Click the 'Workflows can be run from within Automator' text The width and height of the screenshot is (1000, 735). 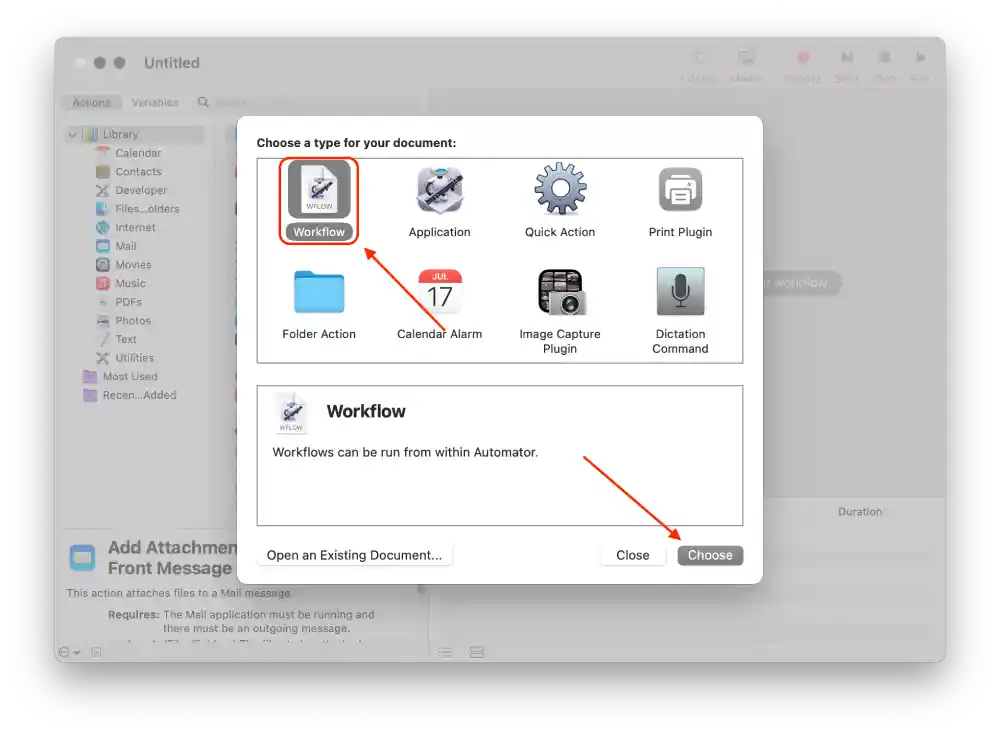click(405, 452)
